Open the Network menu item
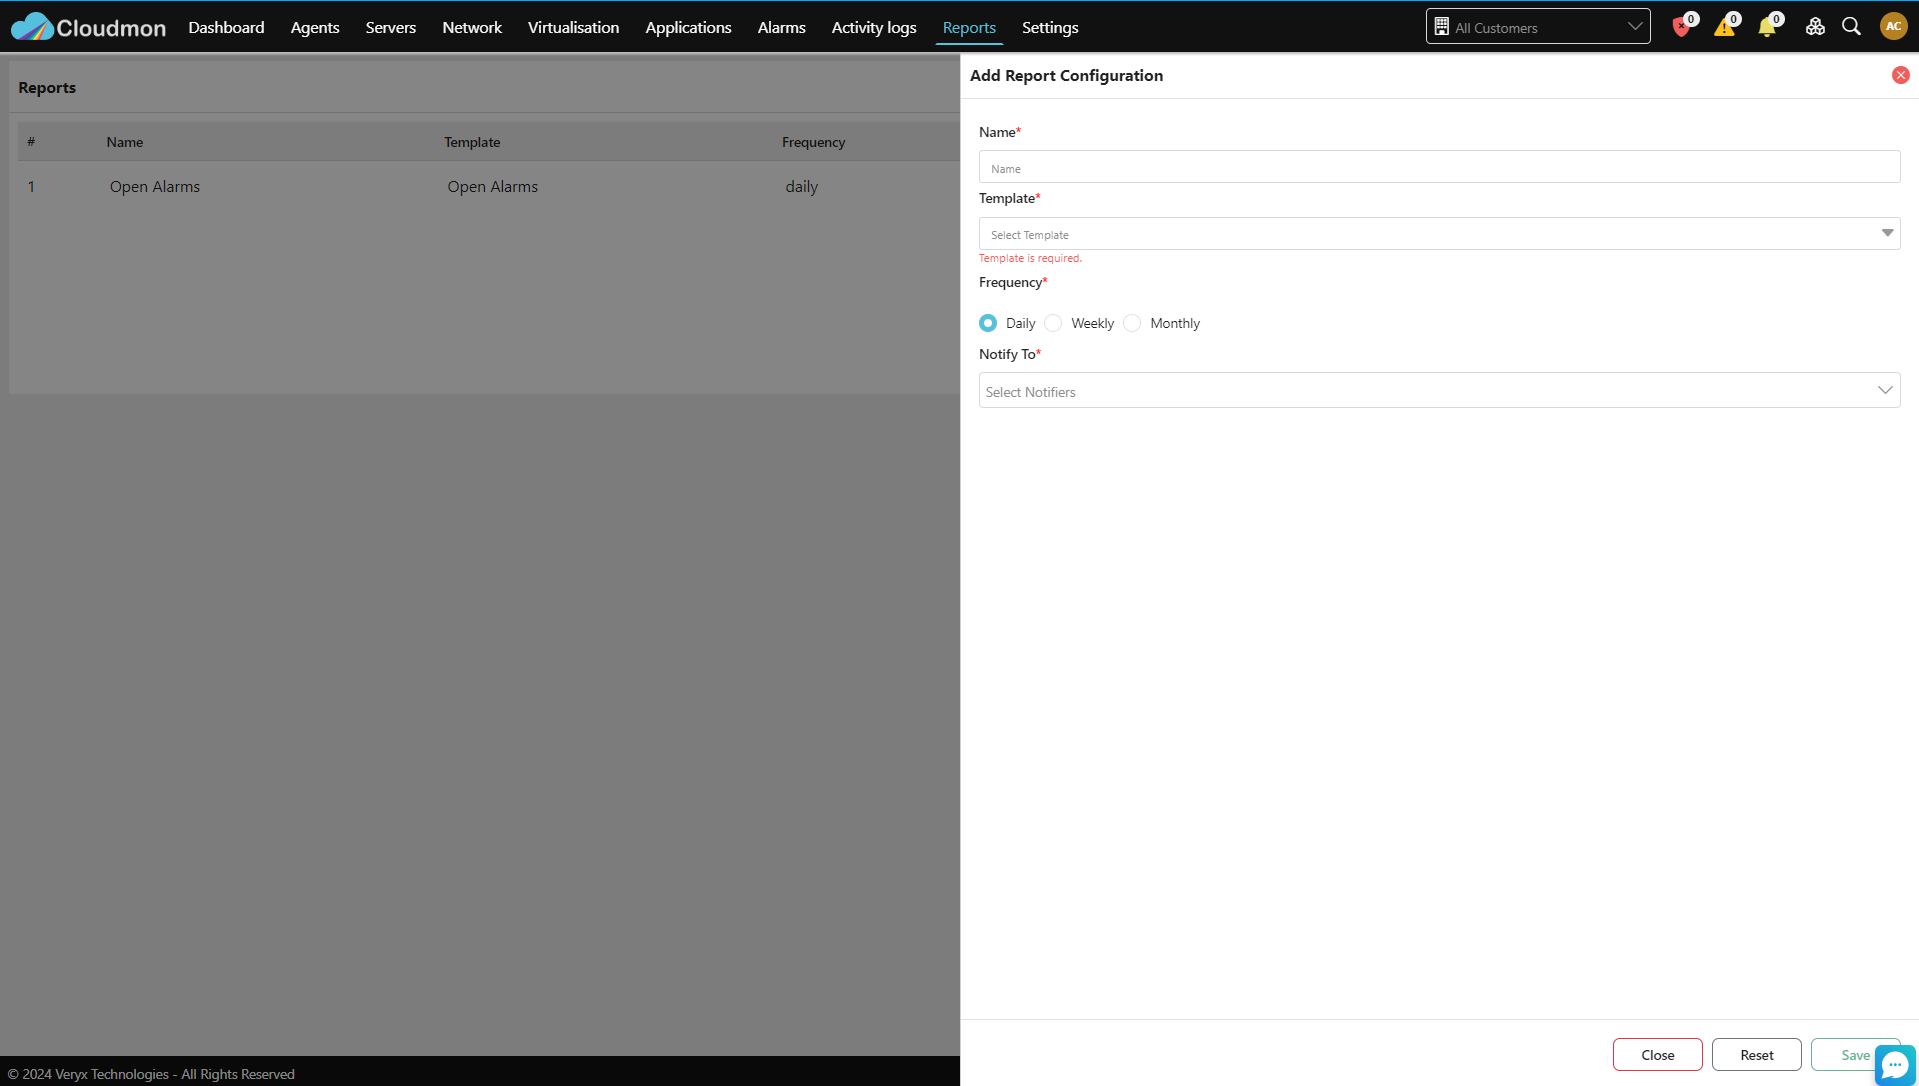This screenshot has width=1919, height=1086. point(472,27)
